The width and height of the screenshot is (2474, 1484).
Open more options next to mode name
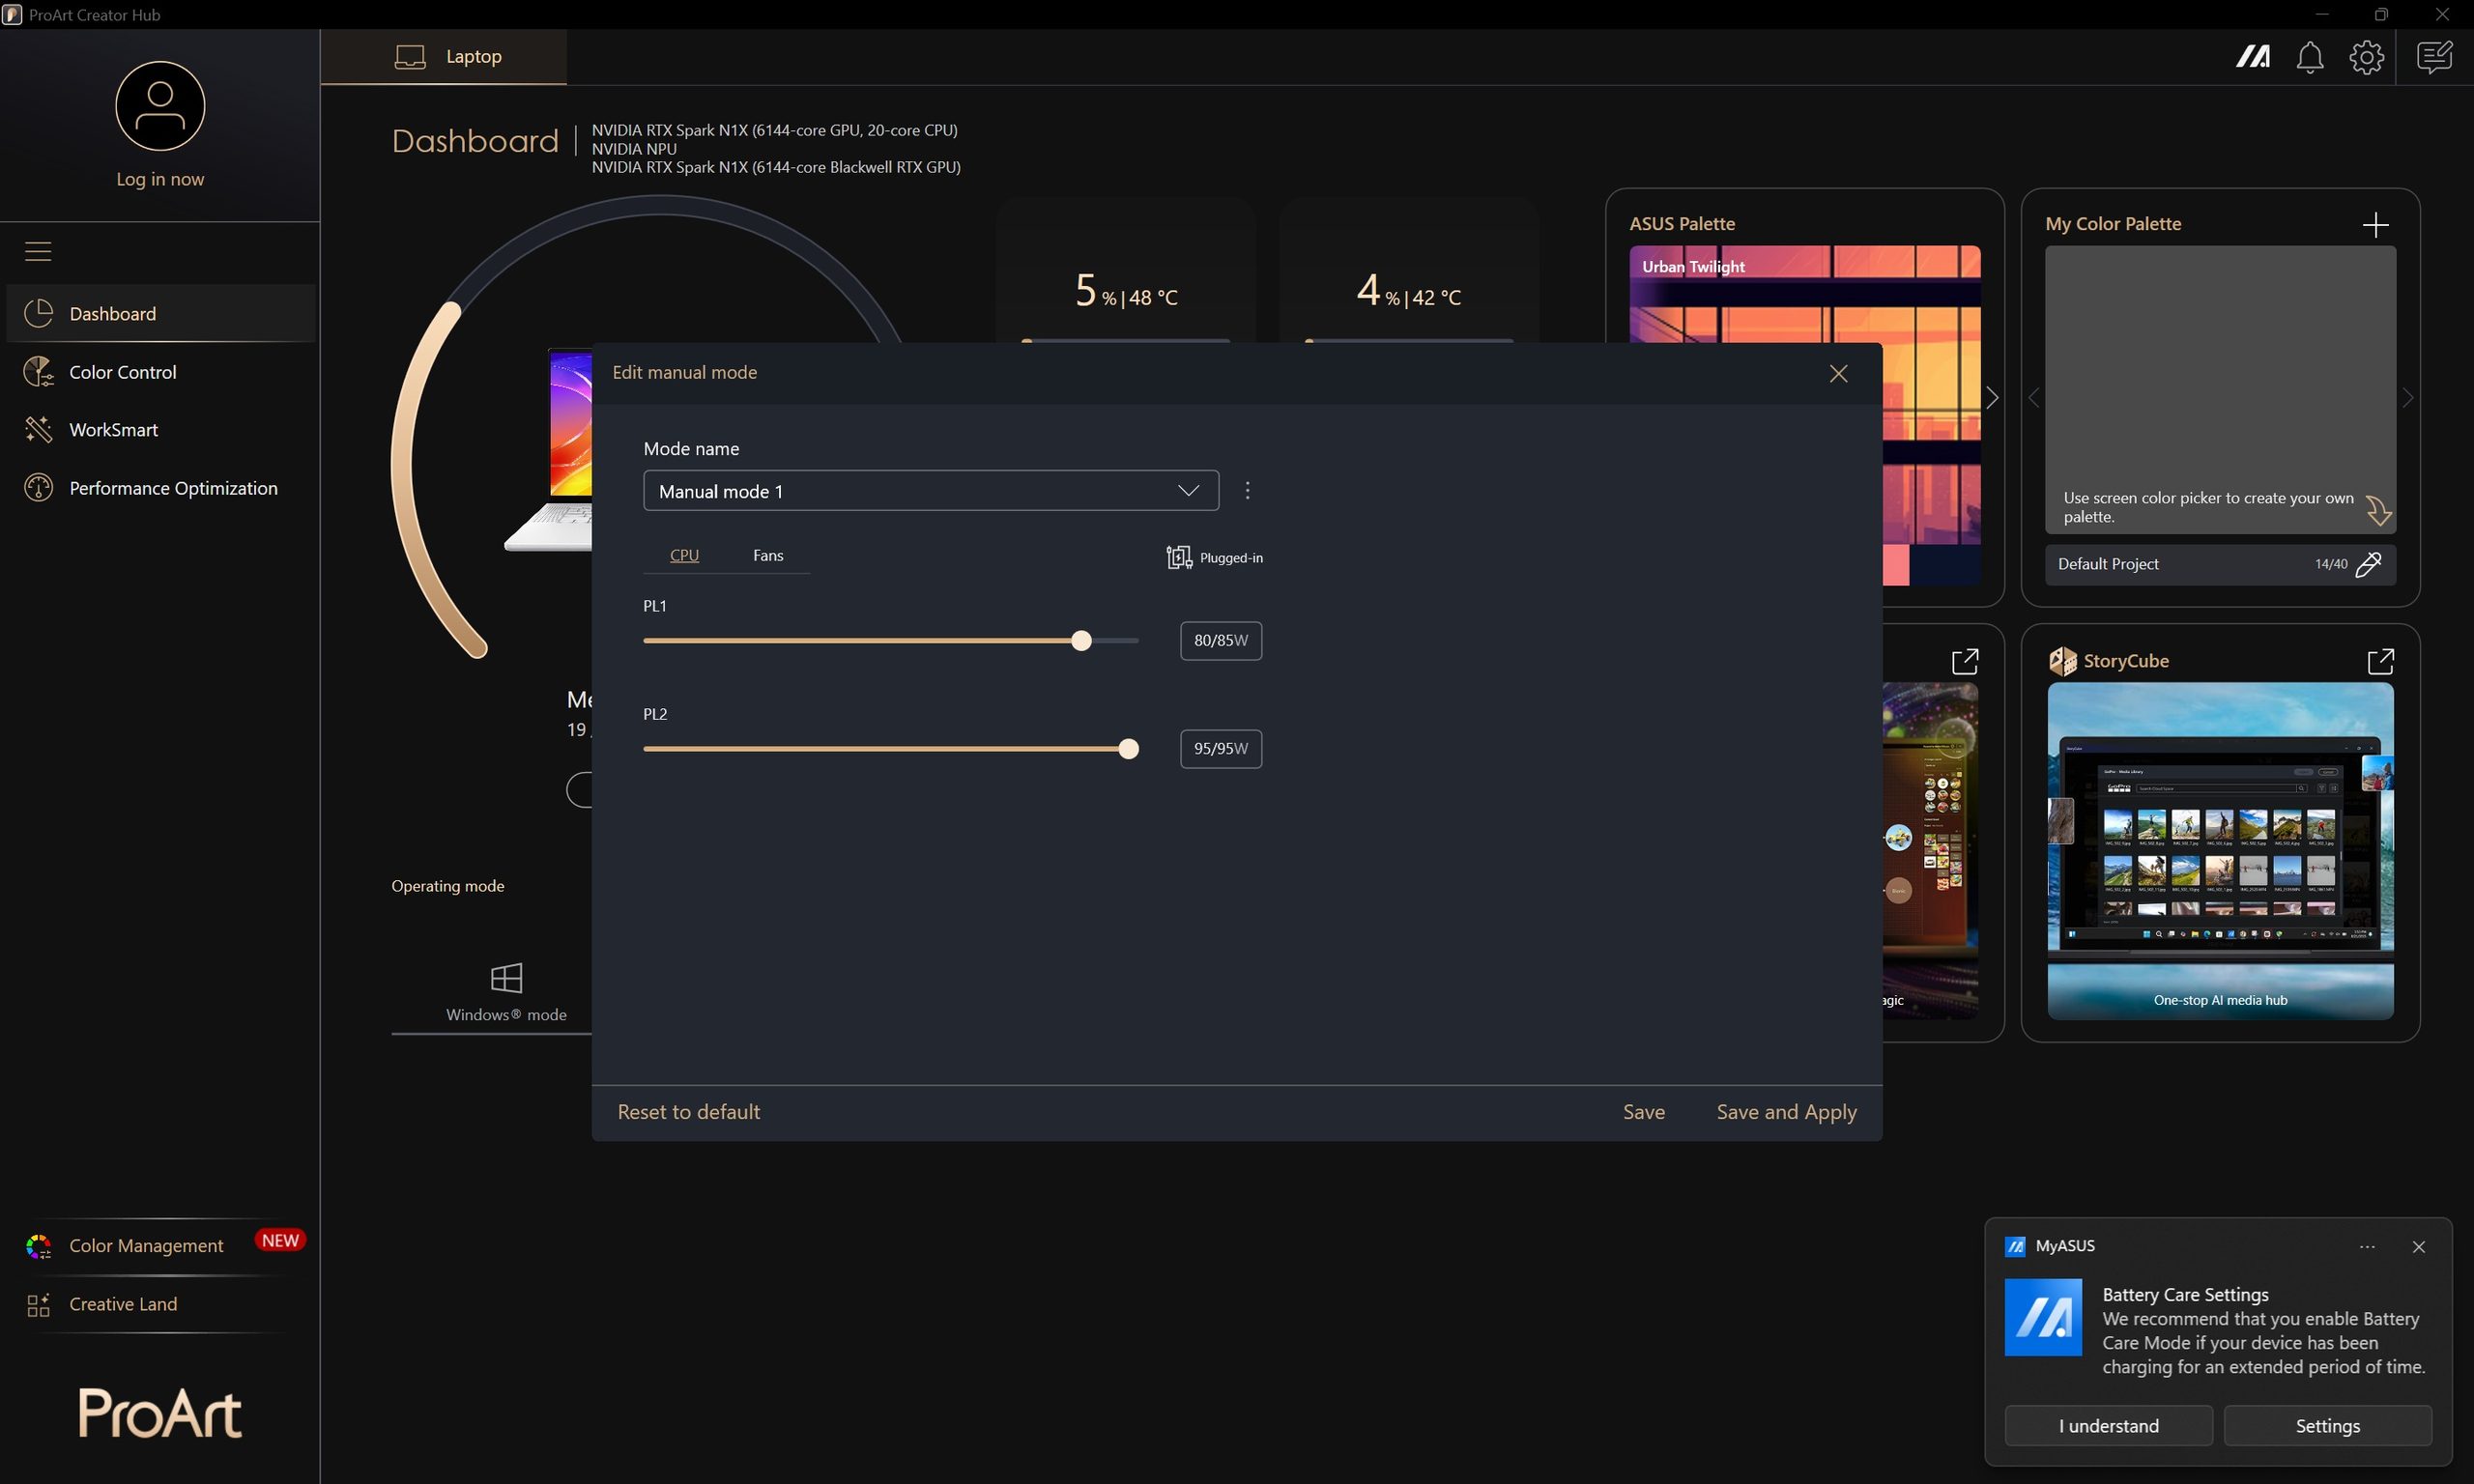coord(1247,491)
